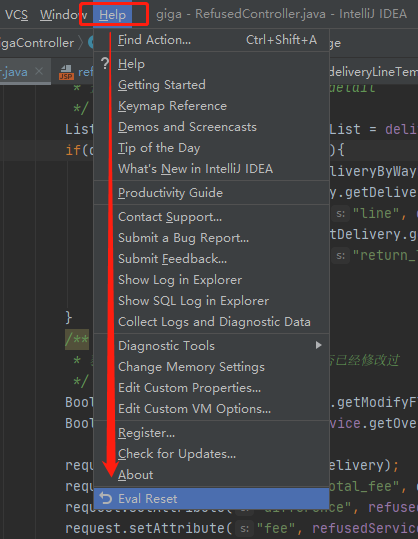Open Getting Started
Screen dimensions: 418x539
click(212, 85)
